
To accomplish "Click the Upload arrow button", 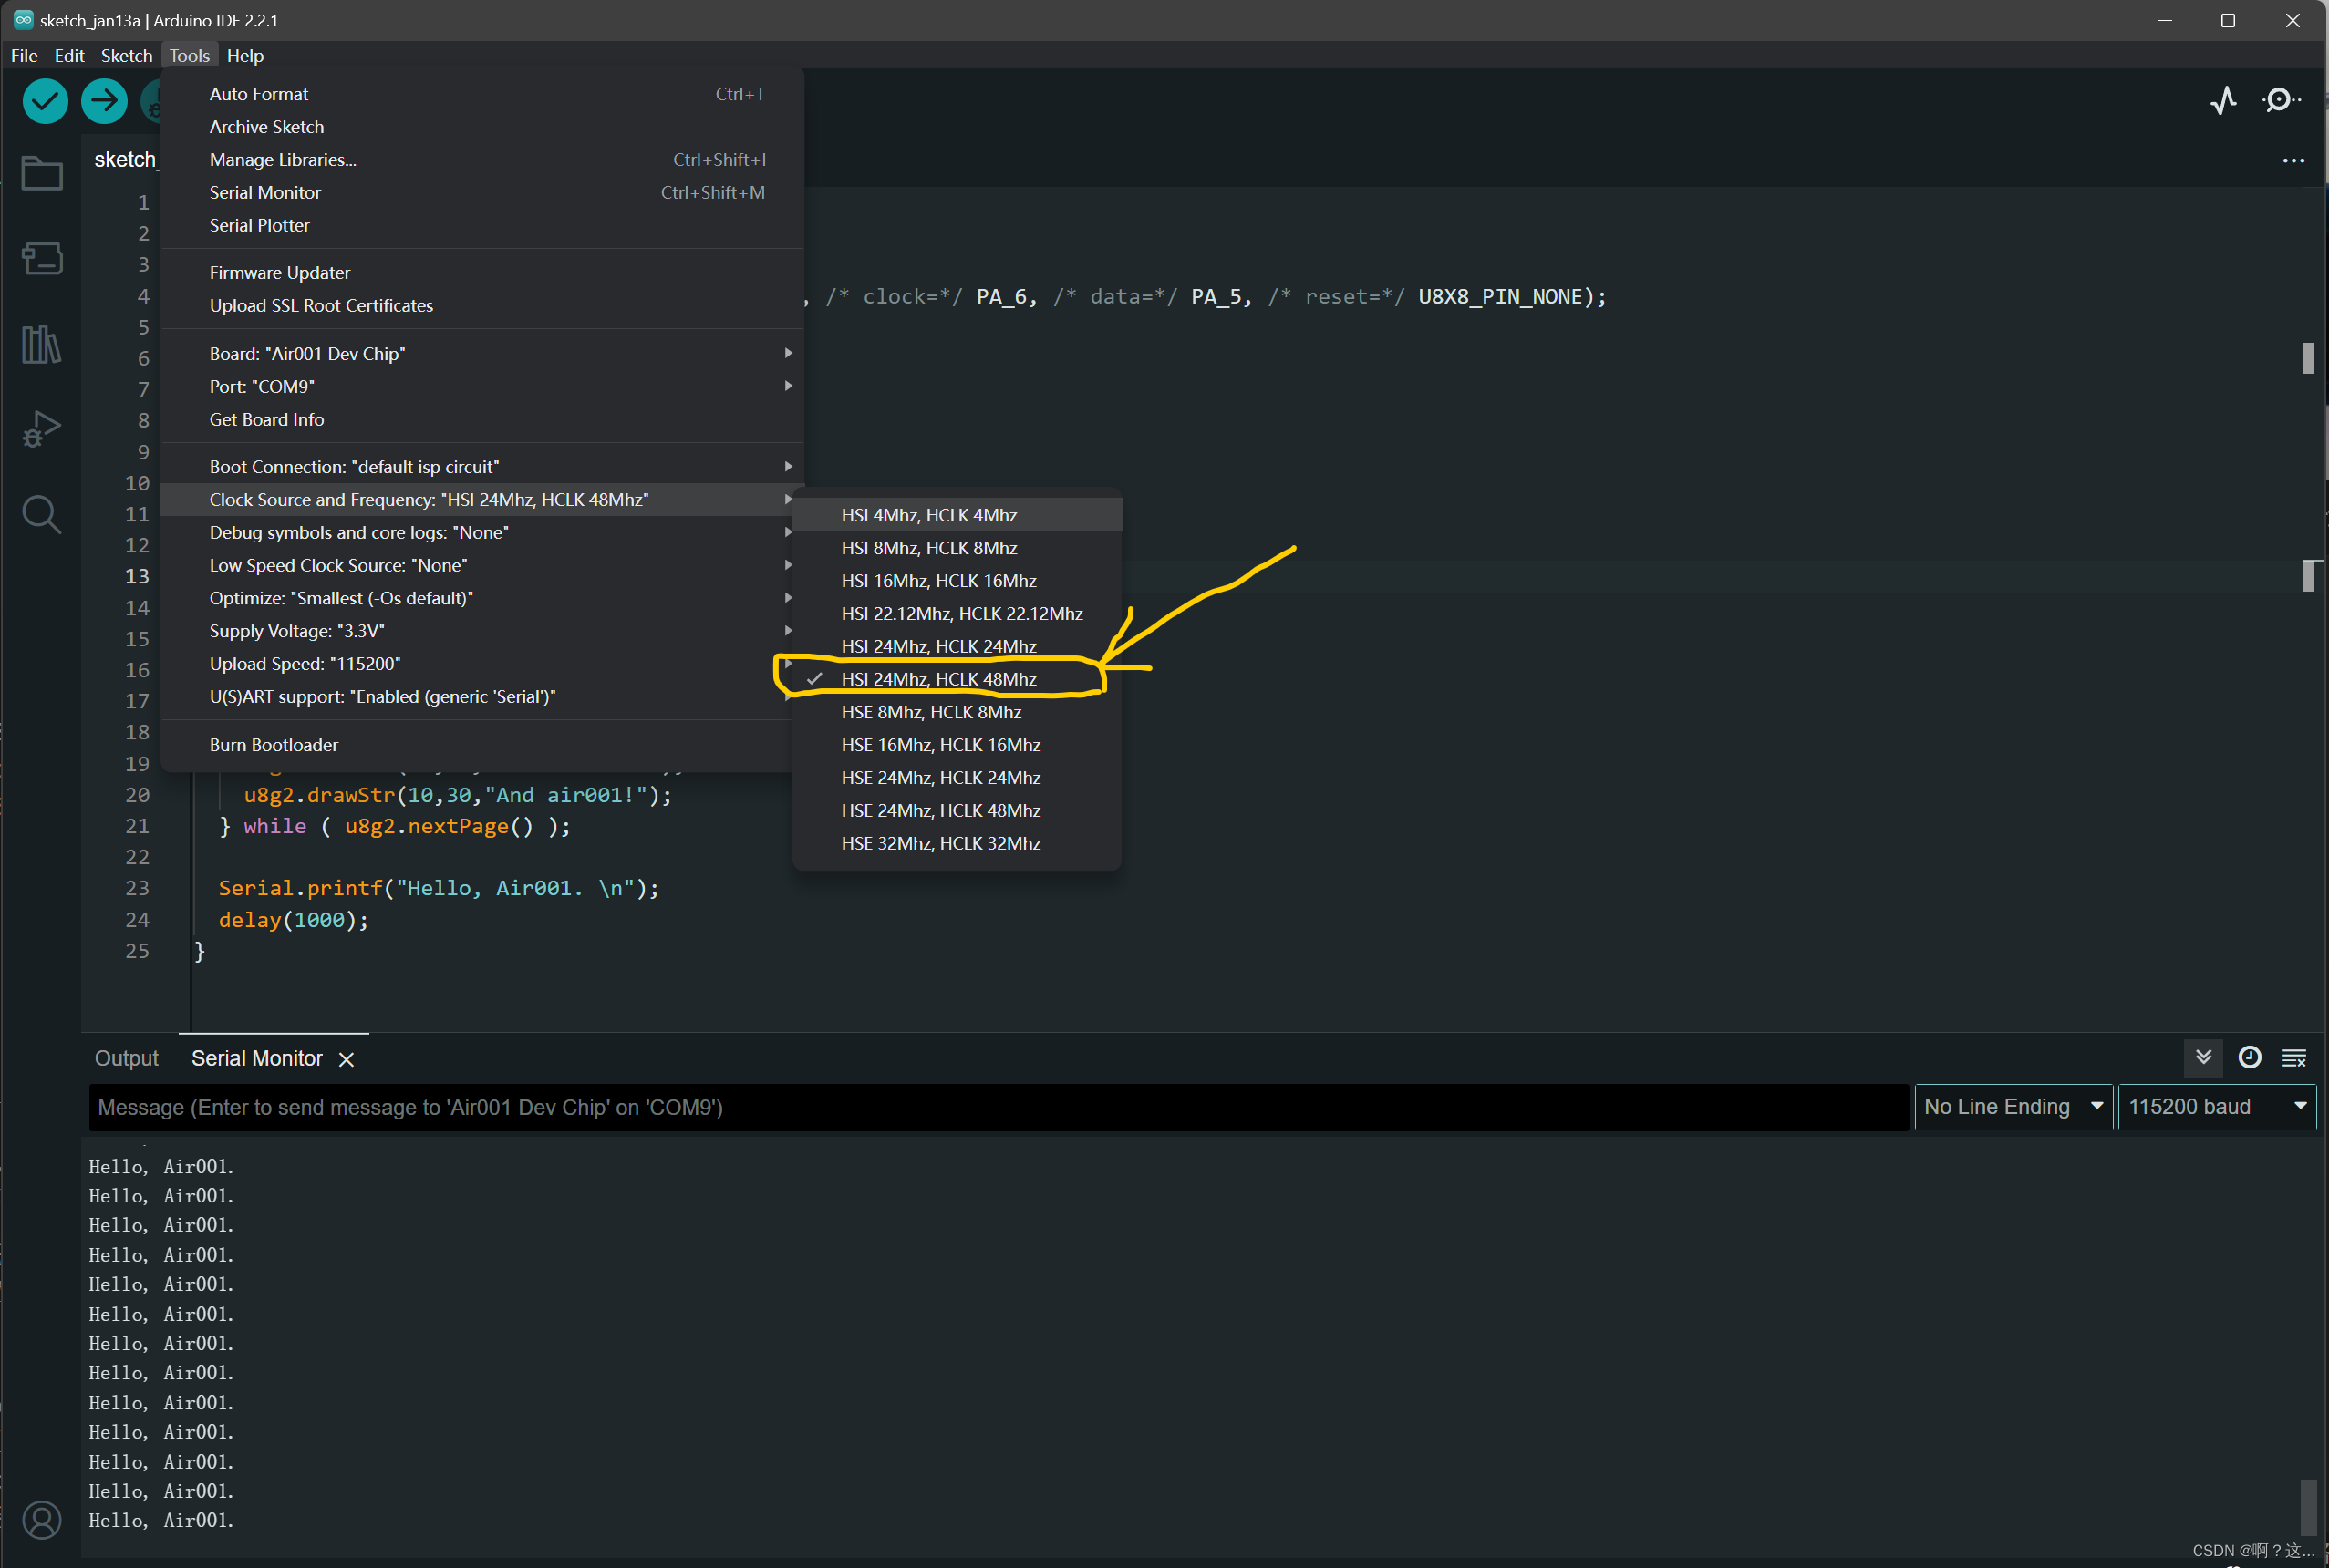I will pos(104,100).
